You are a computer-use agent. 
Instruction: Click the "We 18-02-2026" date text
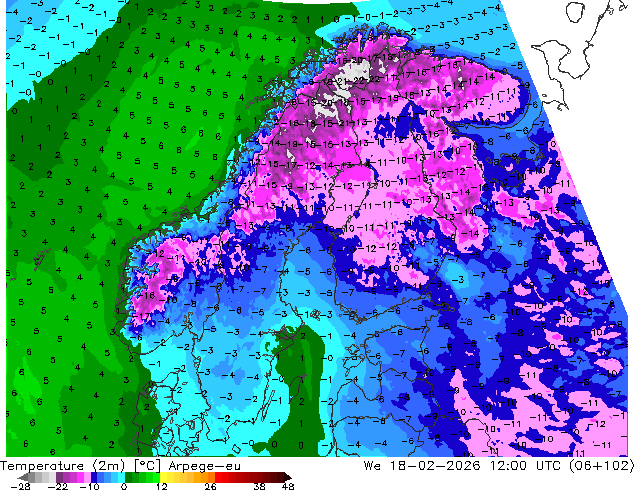(422, 465)
